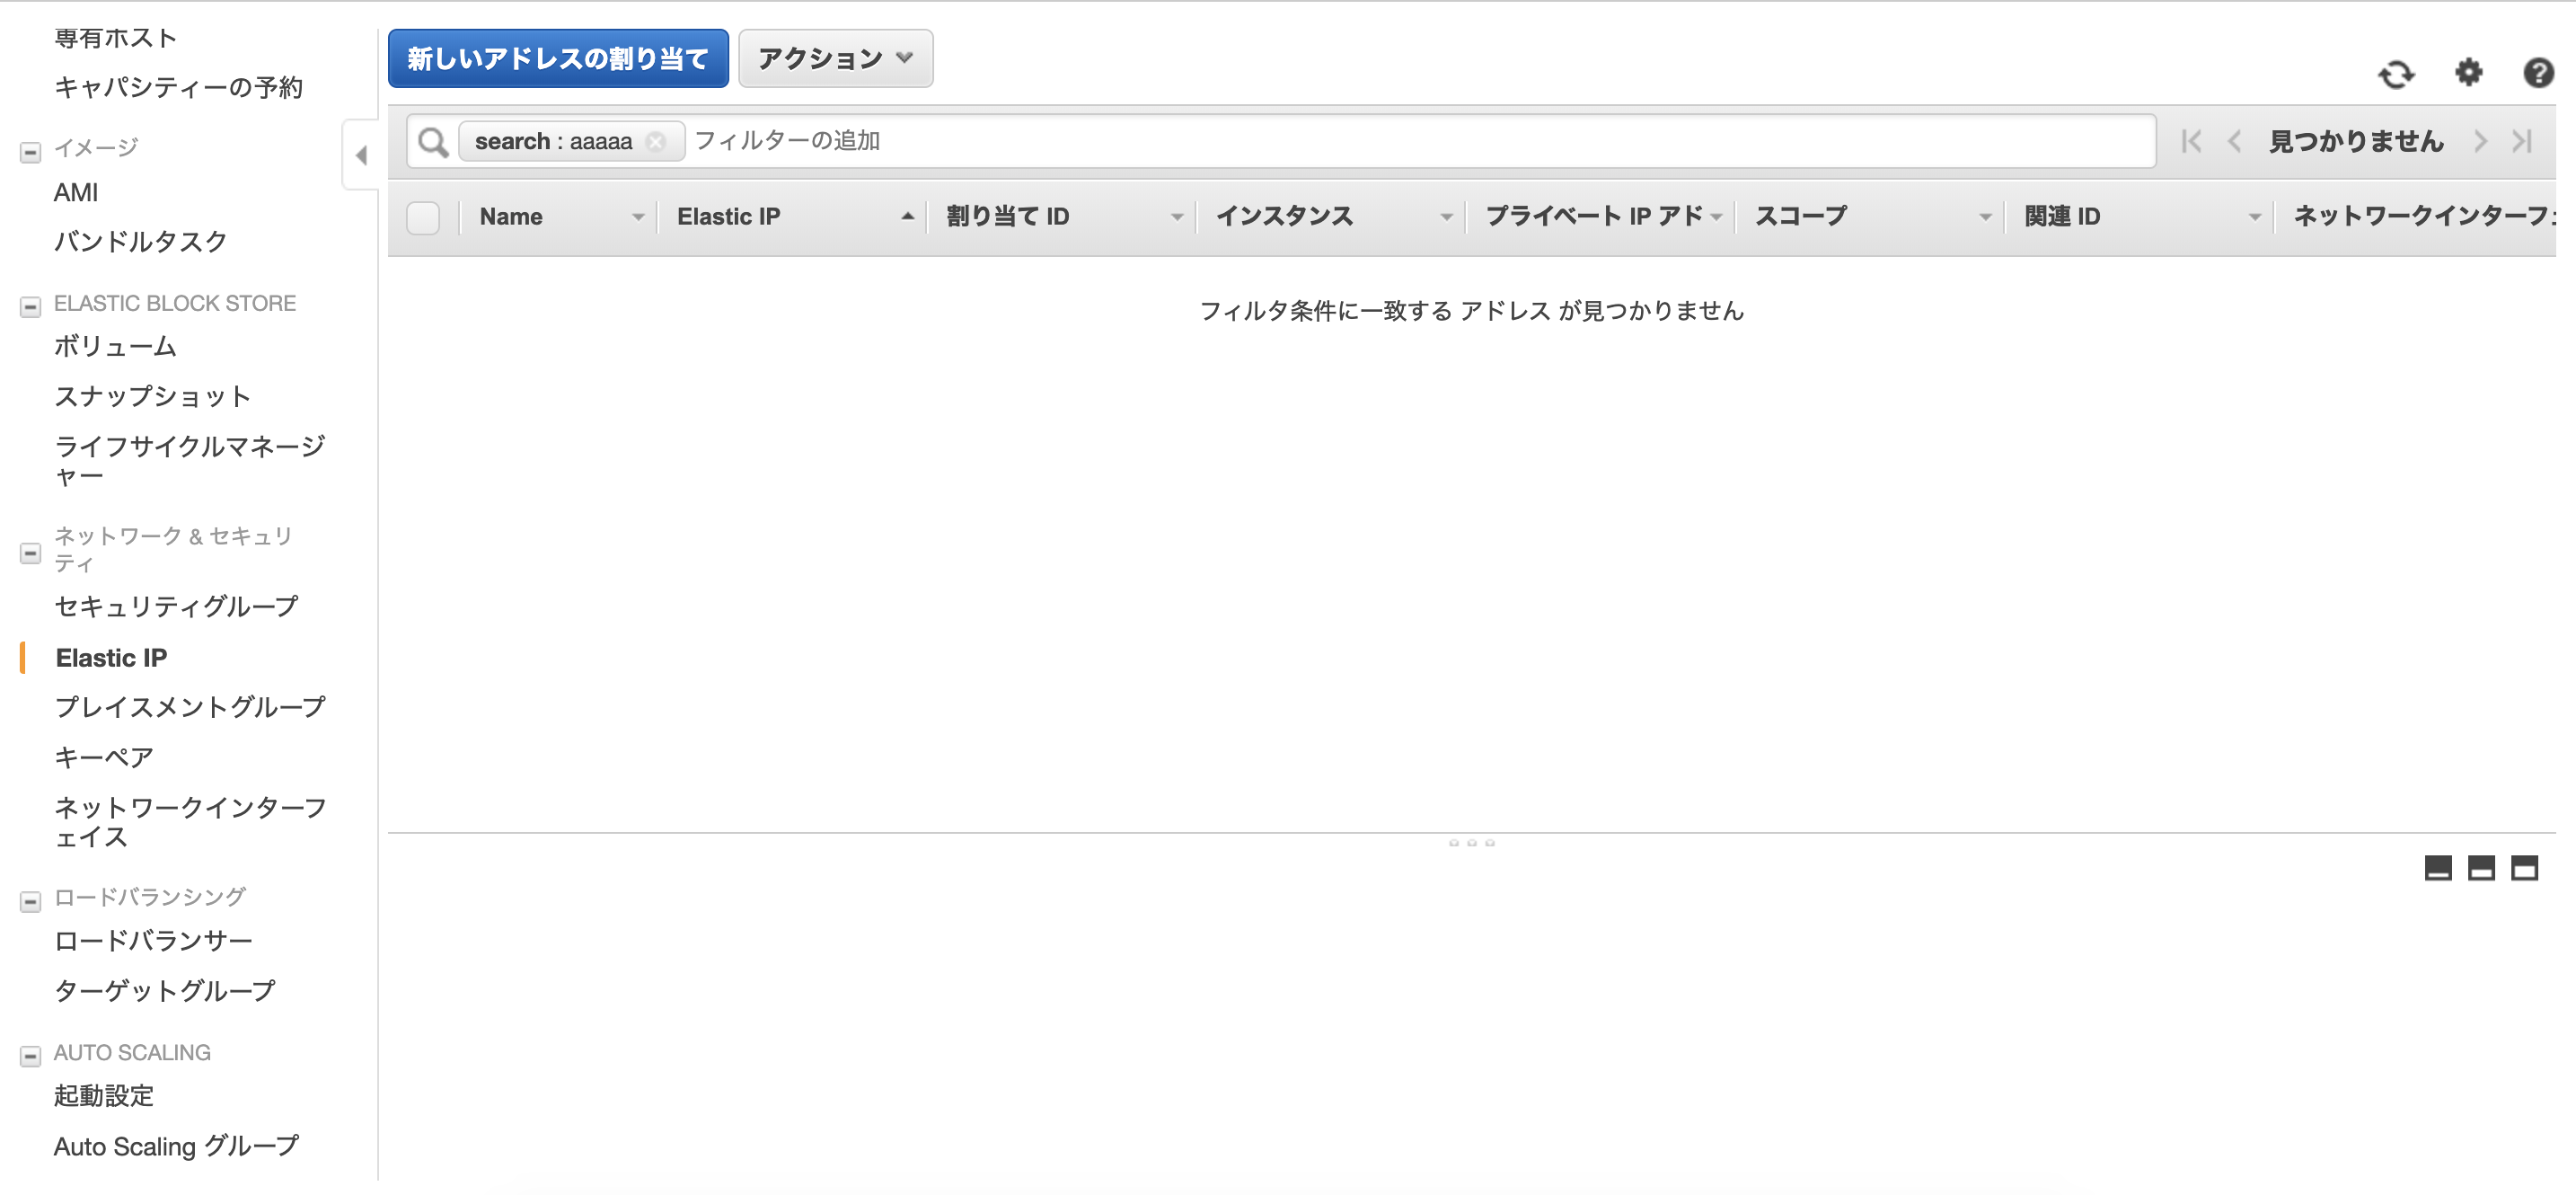
Task: Open セキュリティグループ in the sidebar
Action: click(176, 606)
